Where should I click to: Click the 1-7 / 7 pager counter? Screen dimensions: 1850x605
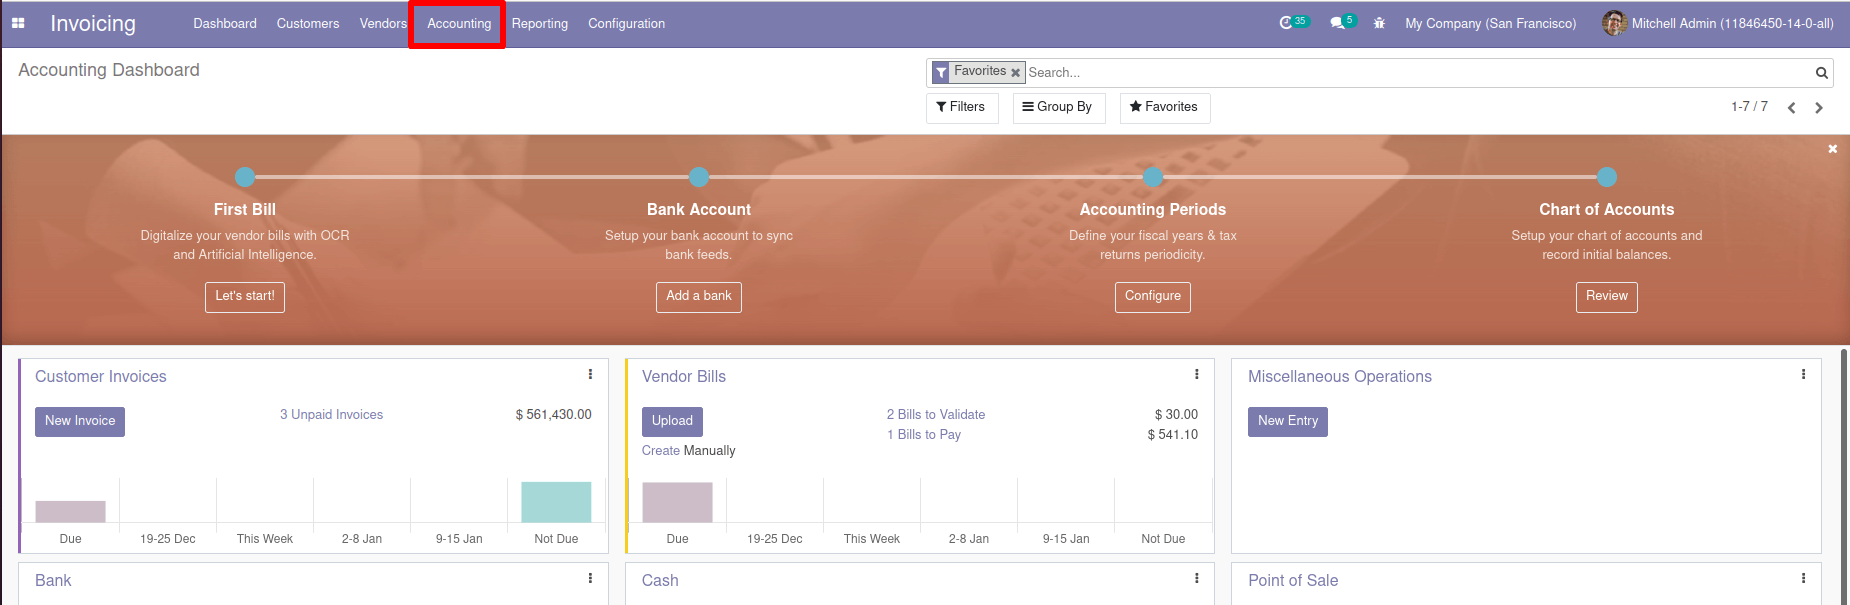1749,107
